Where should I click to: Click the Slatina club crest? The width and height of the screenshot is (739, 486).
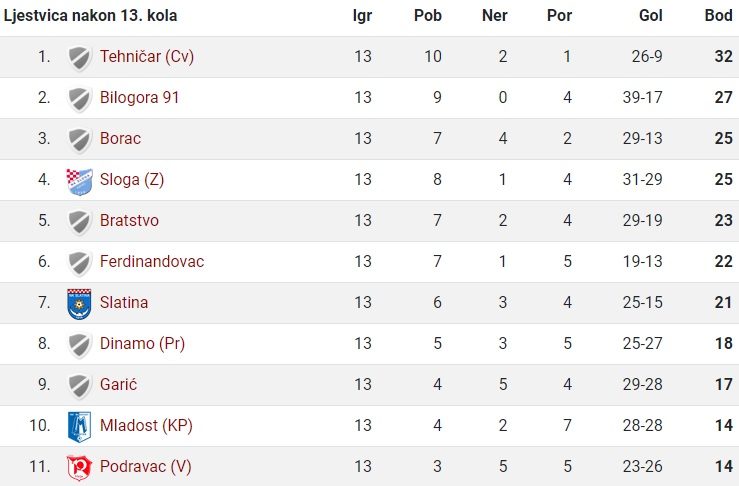[x=79, y=304]
